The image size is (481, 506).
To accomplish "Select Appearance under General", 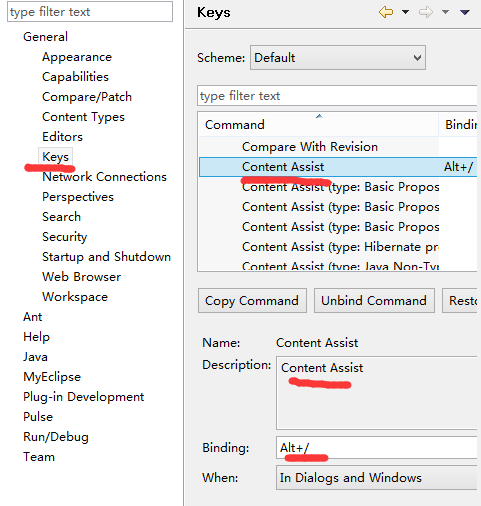I will coord(77,57).
